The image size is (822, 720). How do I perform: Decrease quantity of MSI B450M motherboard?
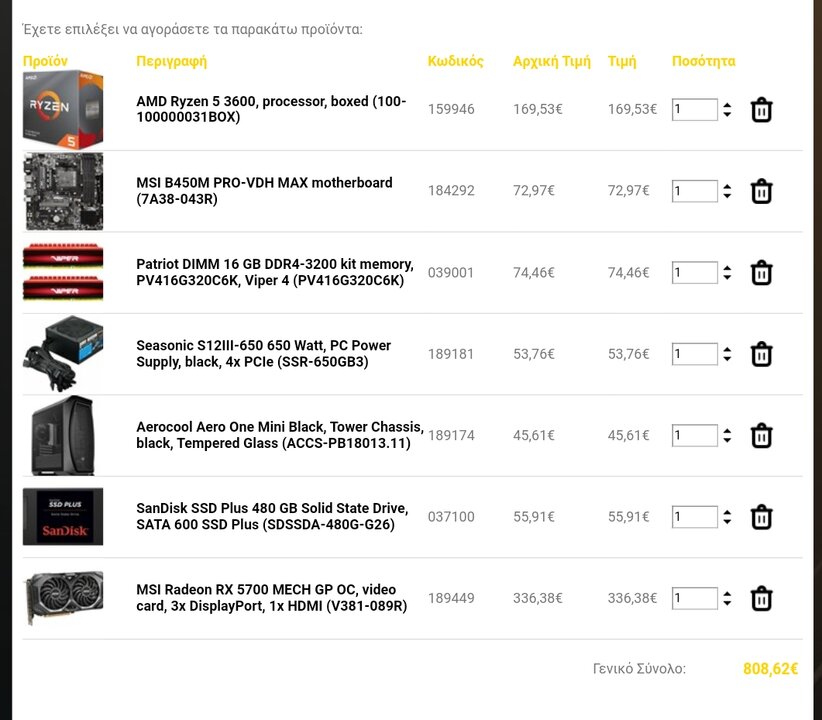click(727, 195)
